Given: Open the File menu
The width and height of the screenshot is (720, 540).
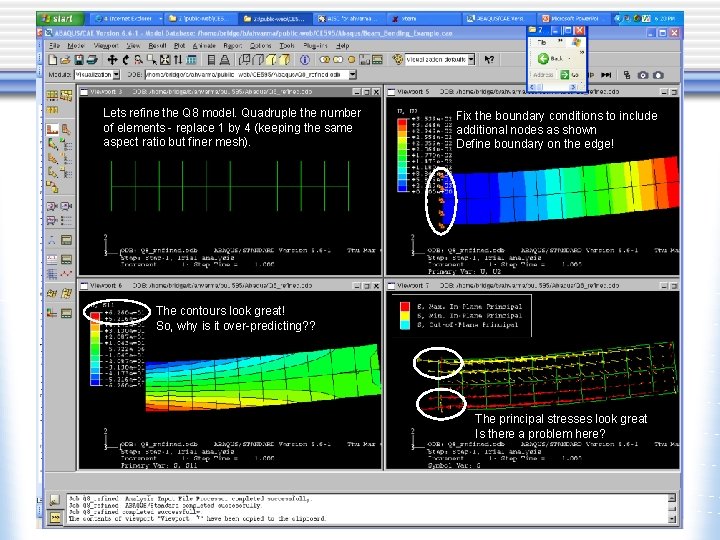Looking at the screenshot, I should [55, 45].
